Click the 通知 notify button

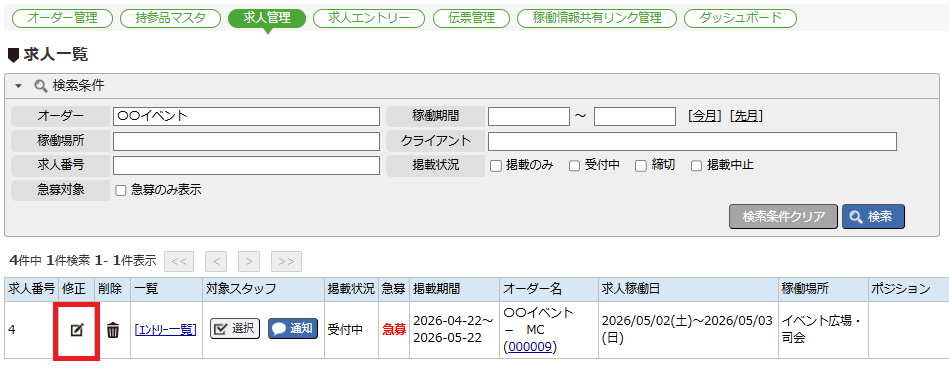[x=293, y=329]
